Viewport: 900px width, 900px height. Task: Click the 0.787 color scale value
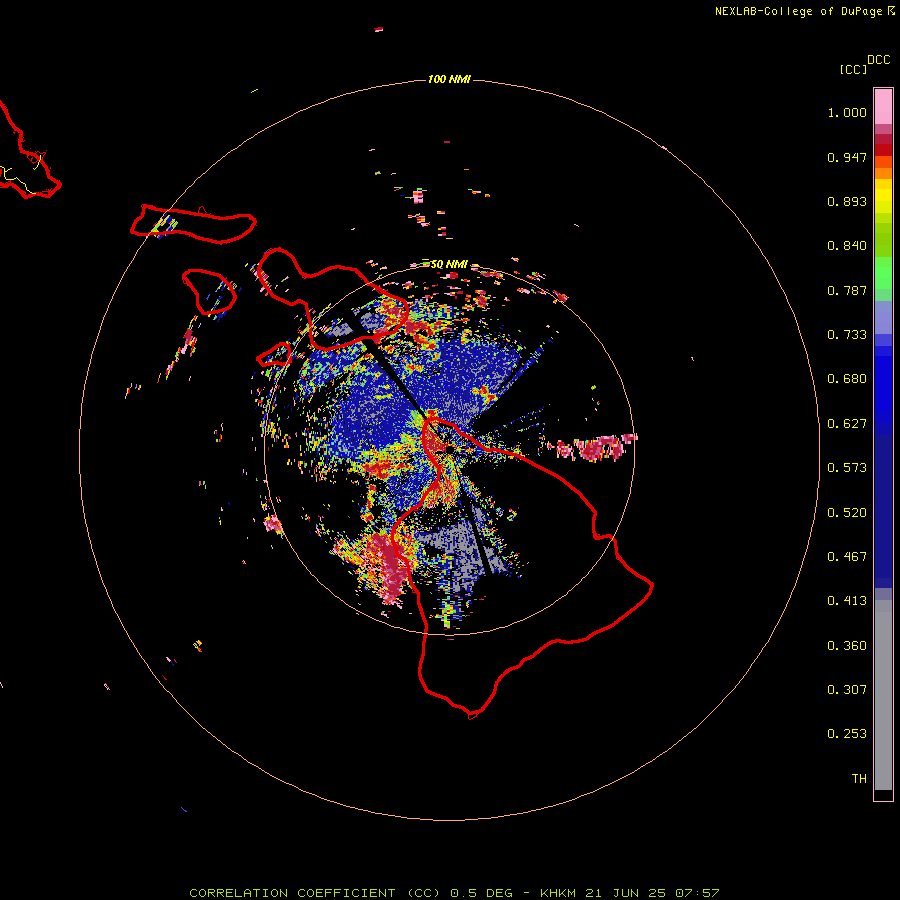847,290
